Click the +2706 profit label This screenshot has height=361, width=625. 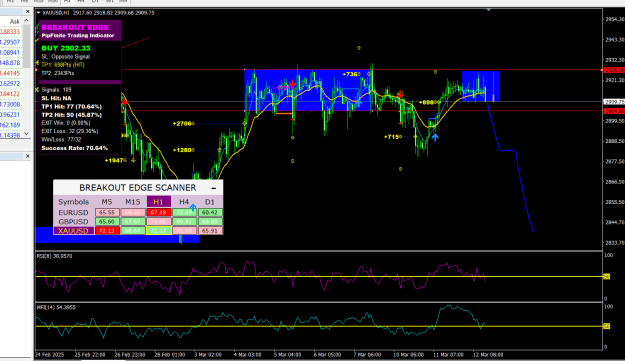tap(183, 124)
